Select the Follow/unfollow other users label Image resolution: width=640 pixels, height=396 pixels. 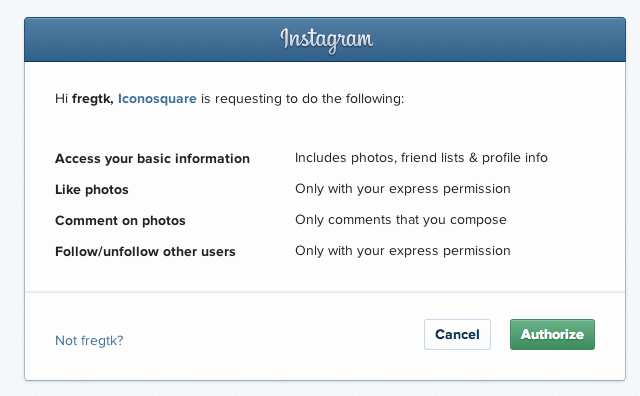click(145, 251)
